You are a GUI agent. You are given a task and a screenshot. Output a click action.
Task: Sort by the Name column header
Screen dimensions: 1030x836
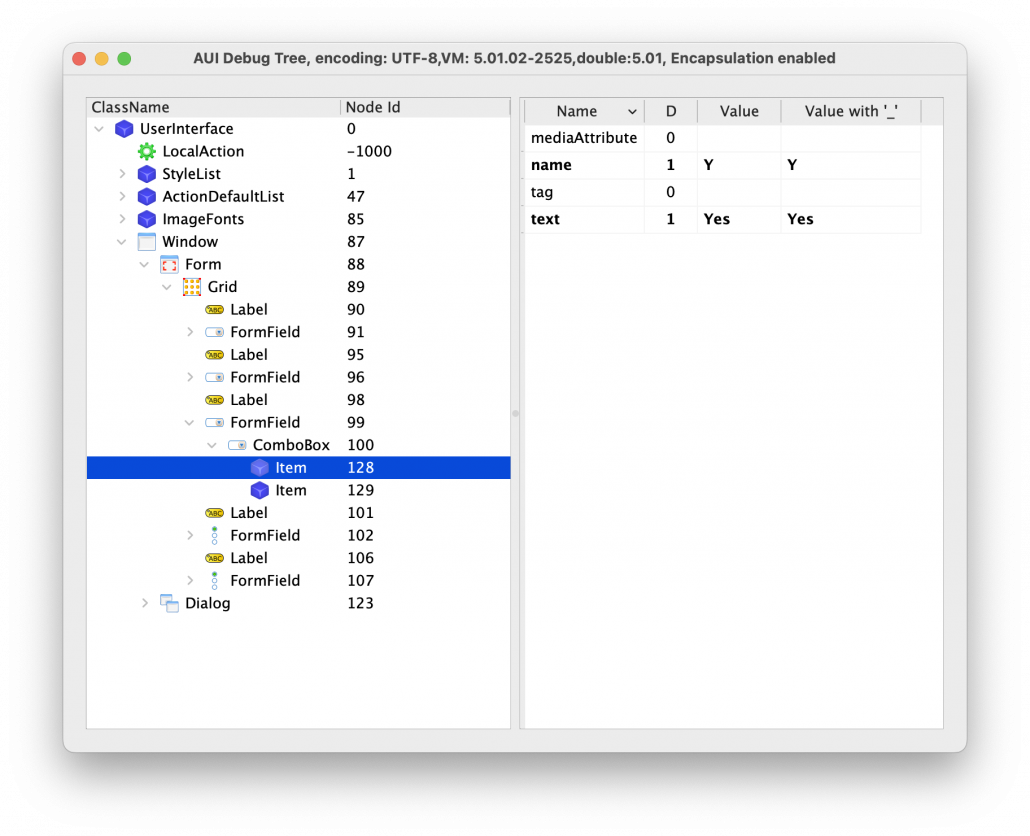585,112
